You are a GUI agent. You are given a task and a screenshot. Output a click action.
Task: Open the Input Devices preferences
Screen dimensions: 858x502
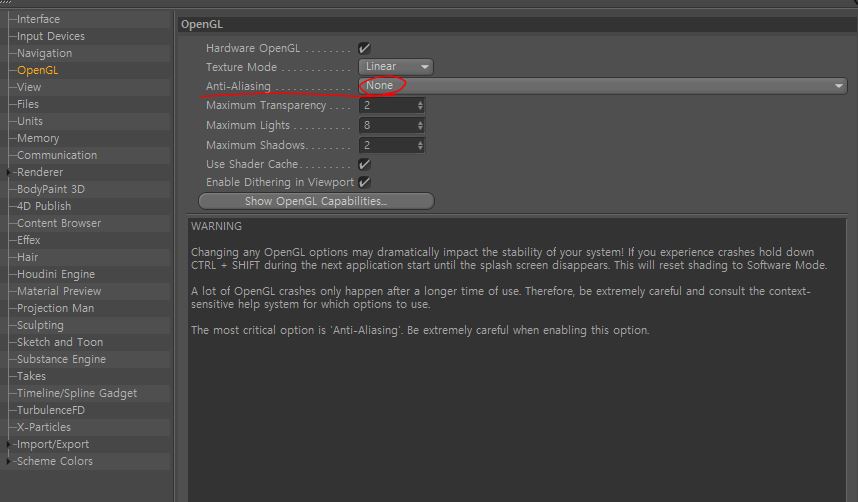tap(50, 36)
